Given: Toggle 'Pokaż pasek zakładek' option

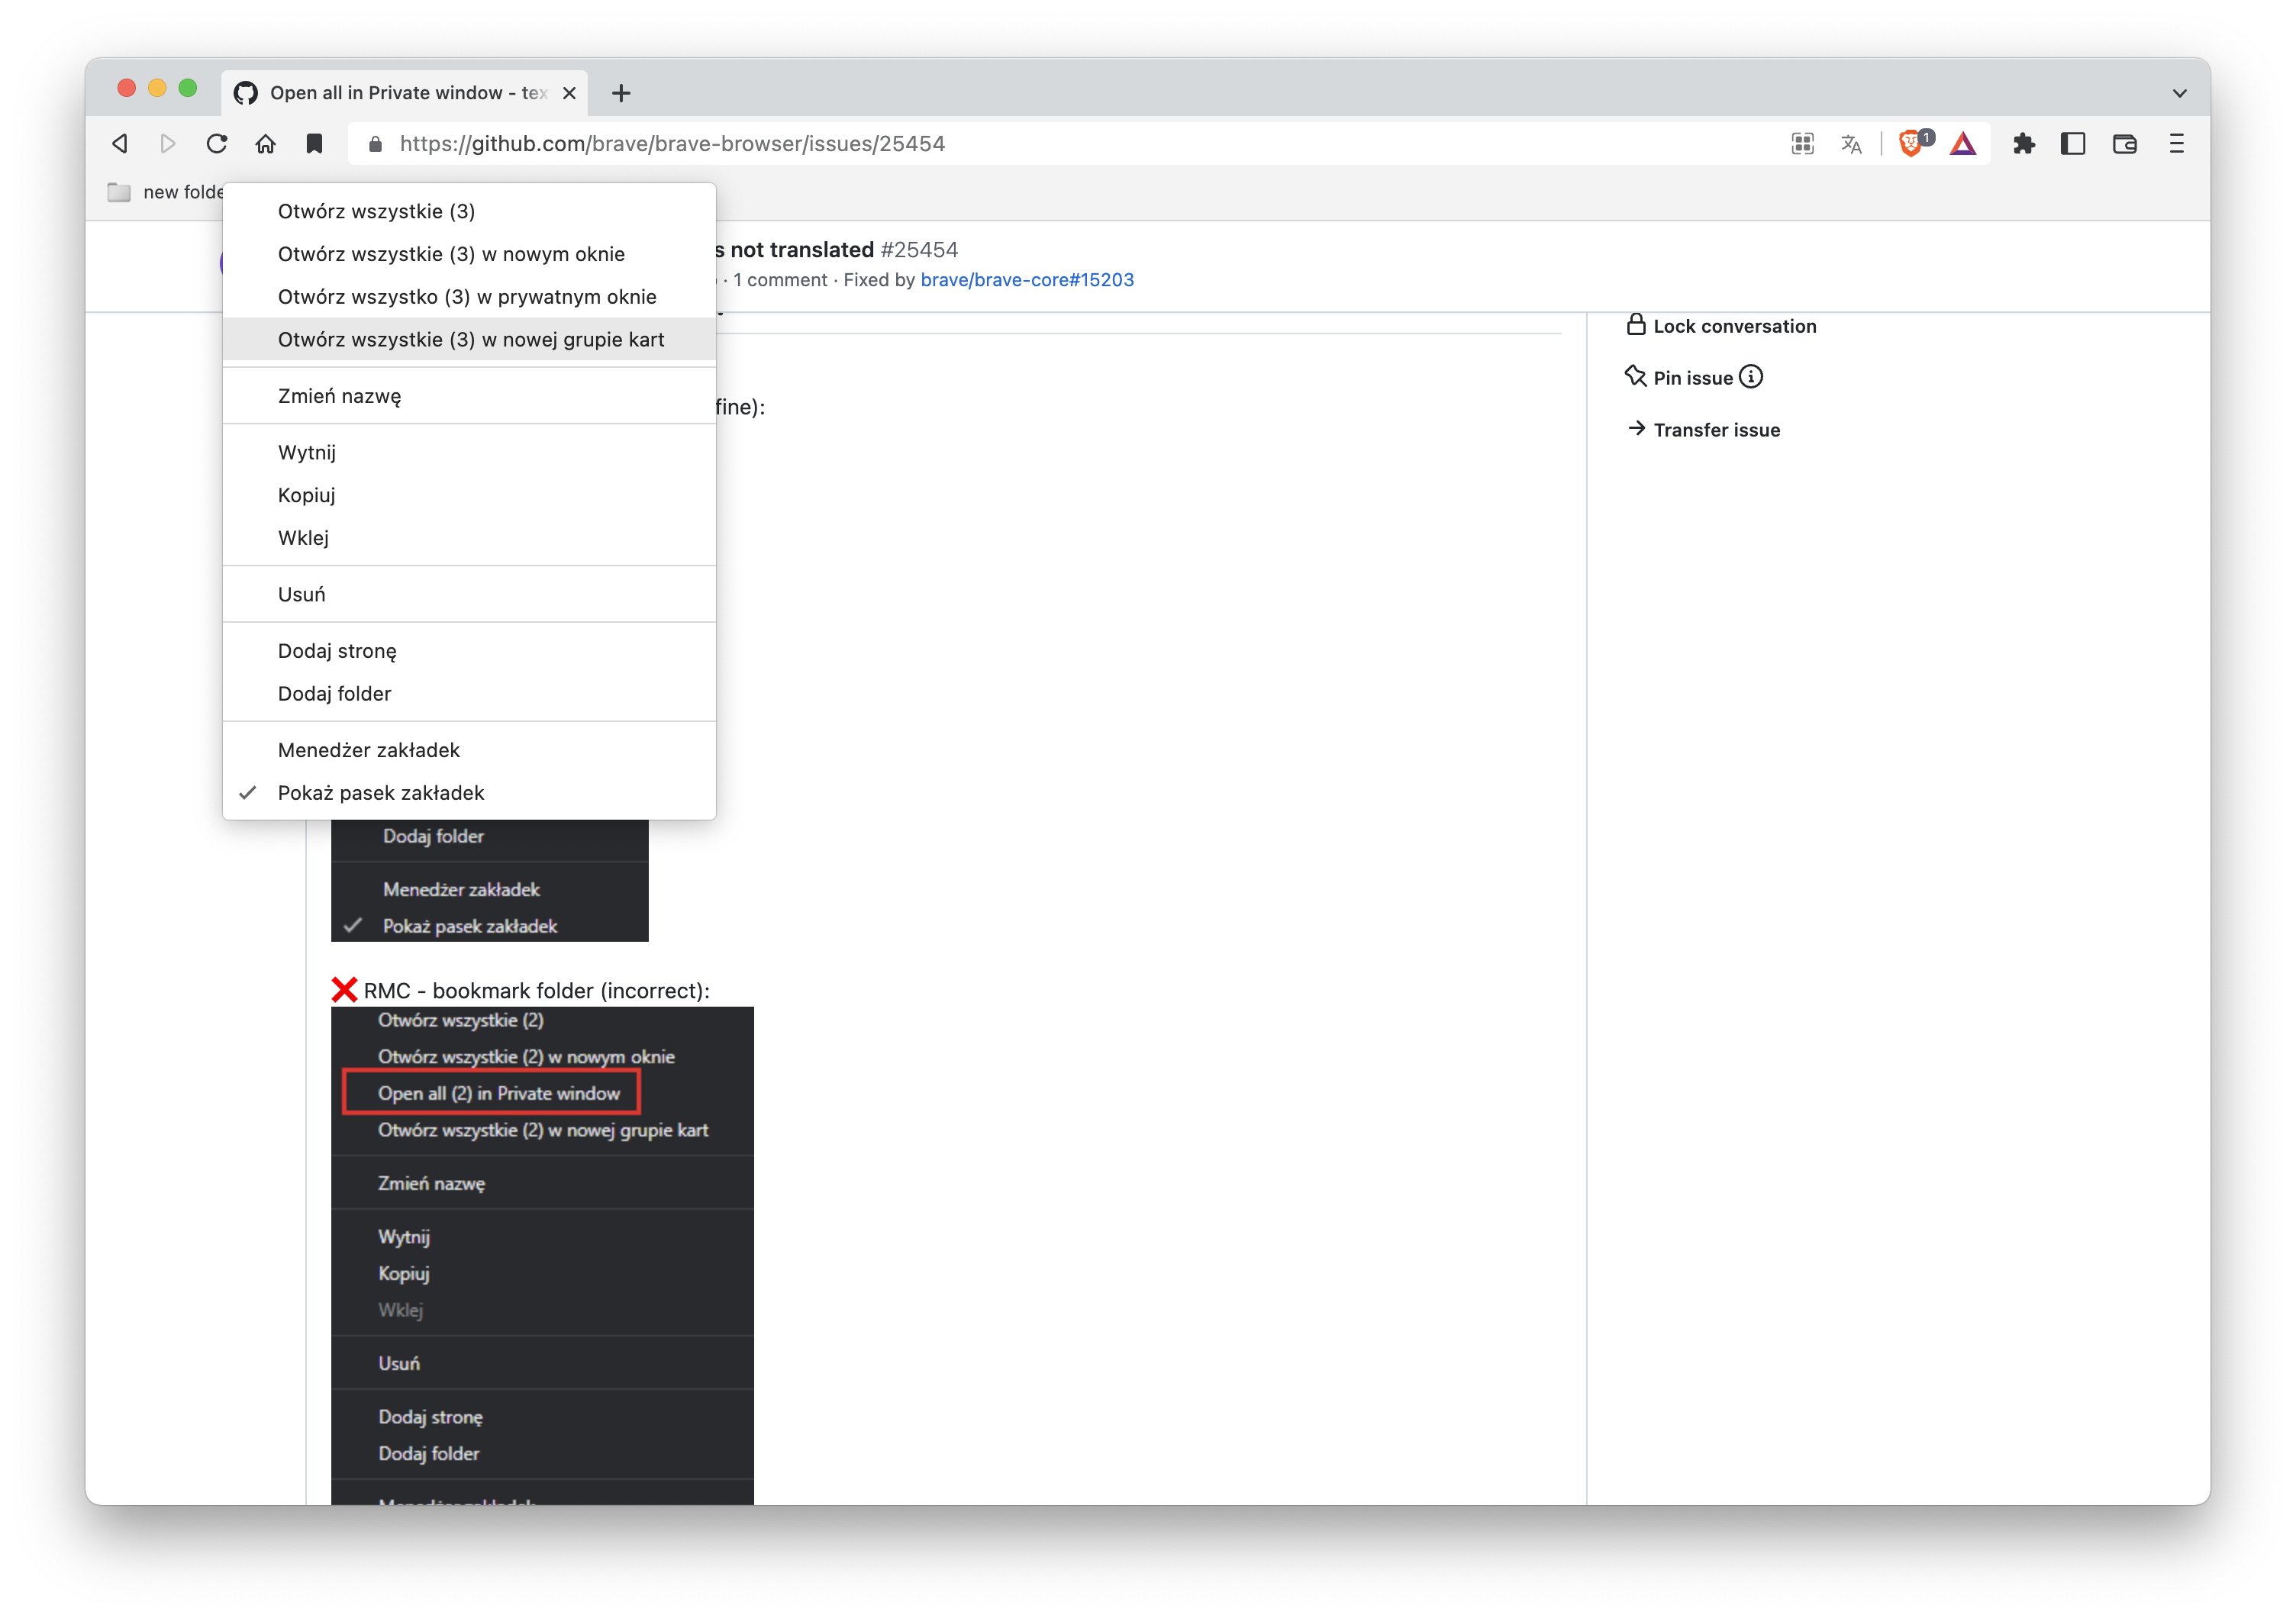Looking at the screenshot, I should click(x=381, y=792).
